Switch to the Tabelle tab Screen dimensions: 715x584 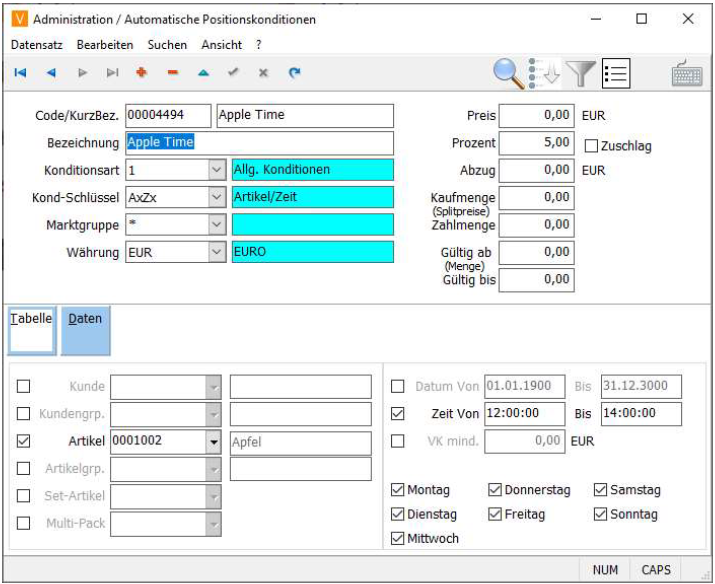31,331
